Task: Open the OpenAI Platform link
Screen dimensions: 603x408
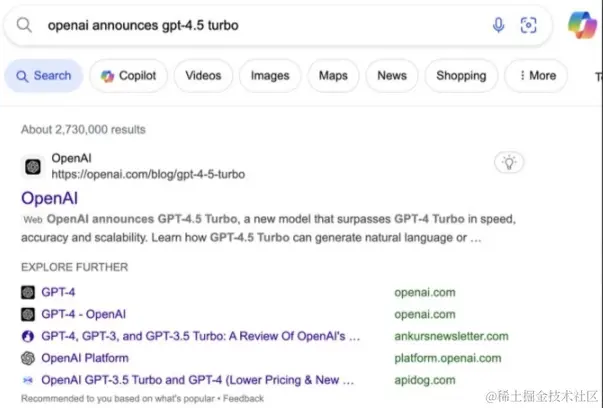Action: (85, 358)
